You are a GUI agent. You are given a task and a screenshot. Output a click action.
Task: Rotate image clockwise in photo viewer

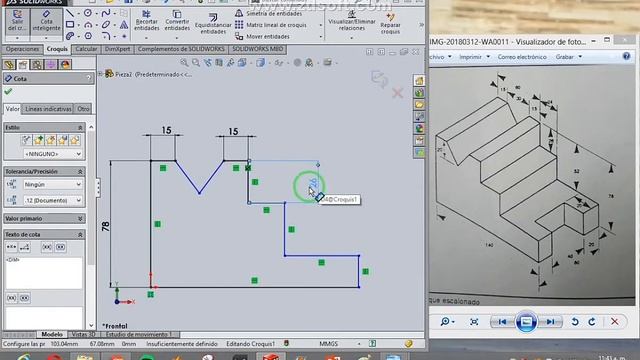point(592,322)
